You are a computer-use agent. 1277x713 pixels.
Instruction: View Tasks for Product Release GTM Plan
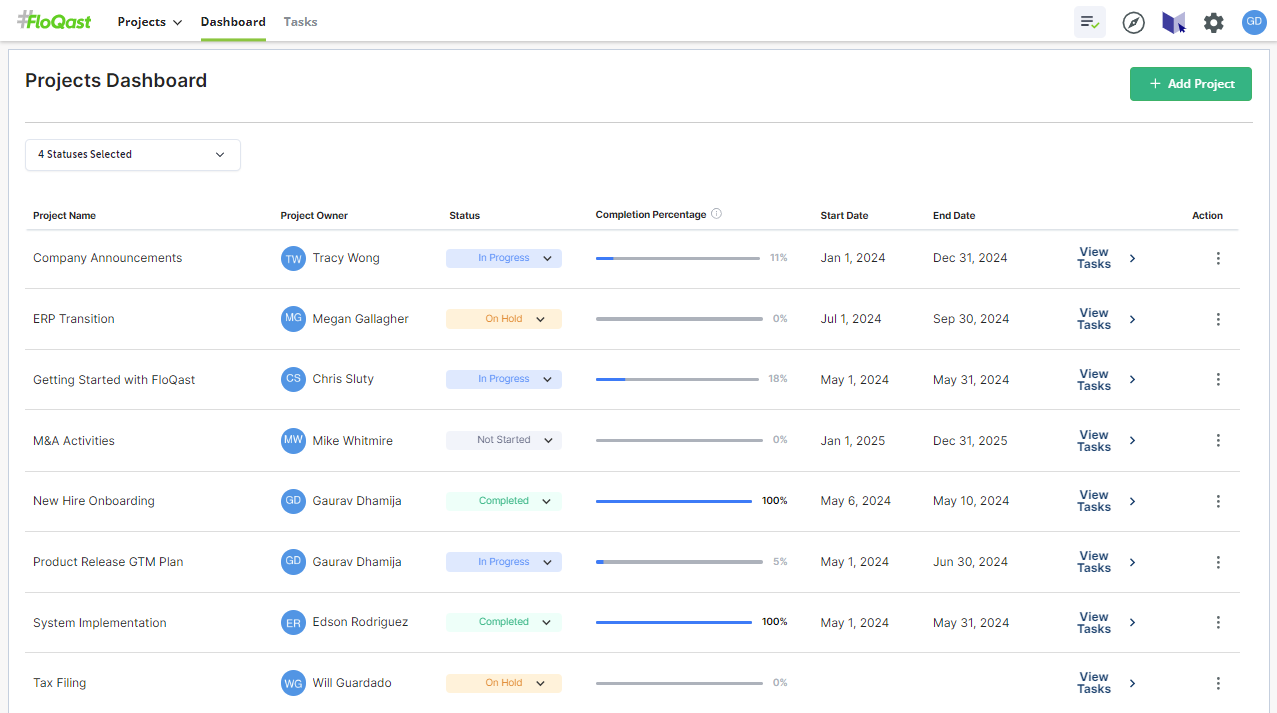1106,562
